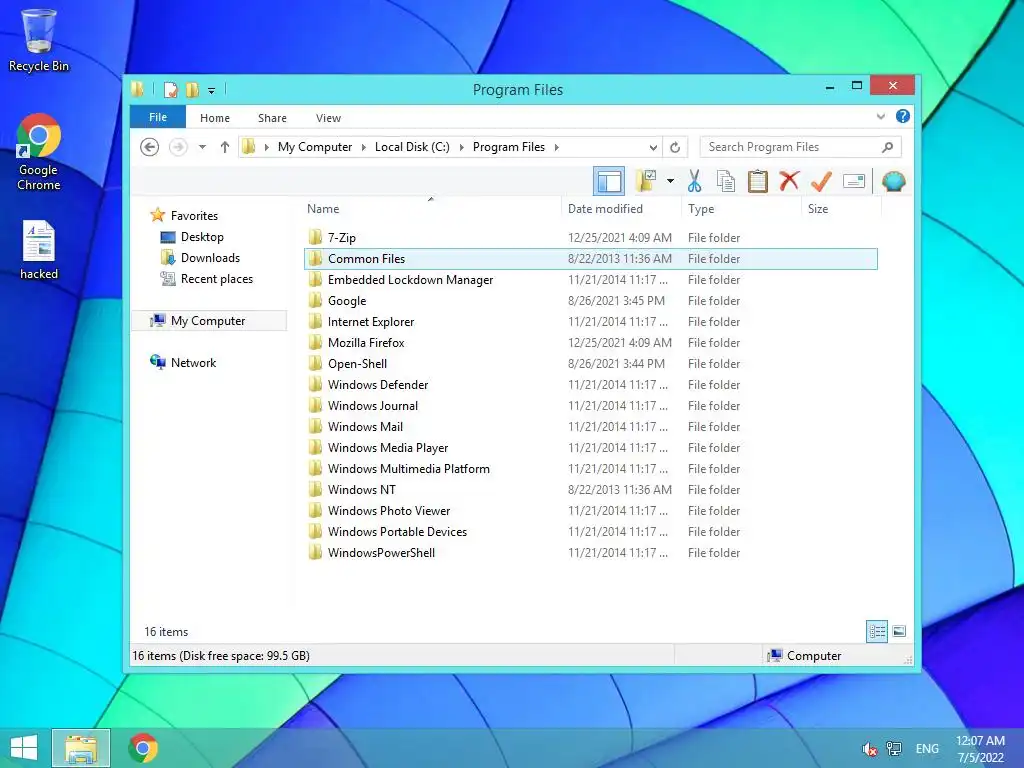The height and width of the screenshot is (768, 1024).
Task: Select the Mozilla Firefox folder
Action: point(366,342)
